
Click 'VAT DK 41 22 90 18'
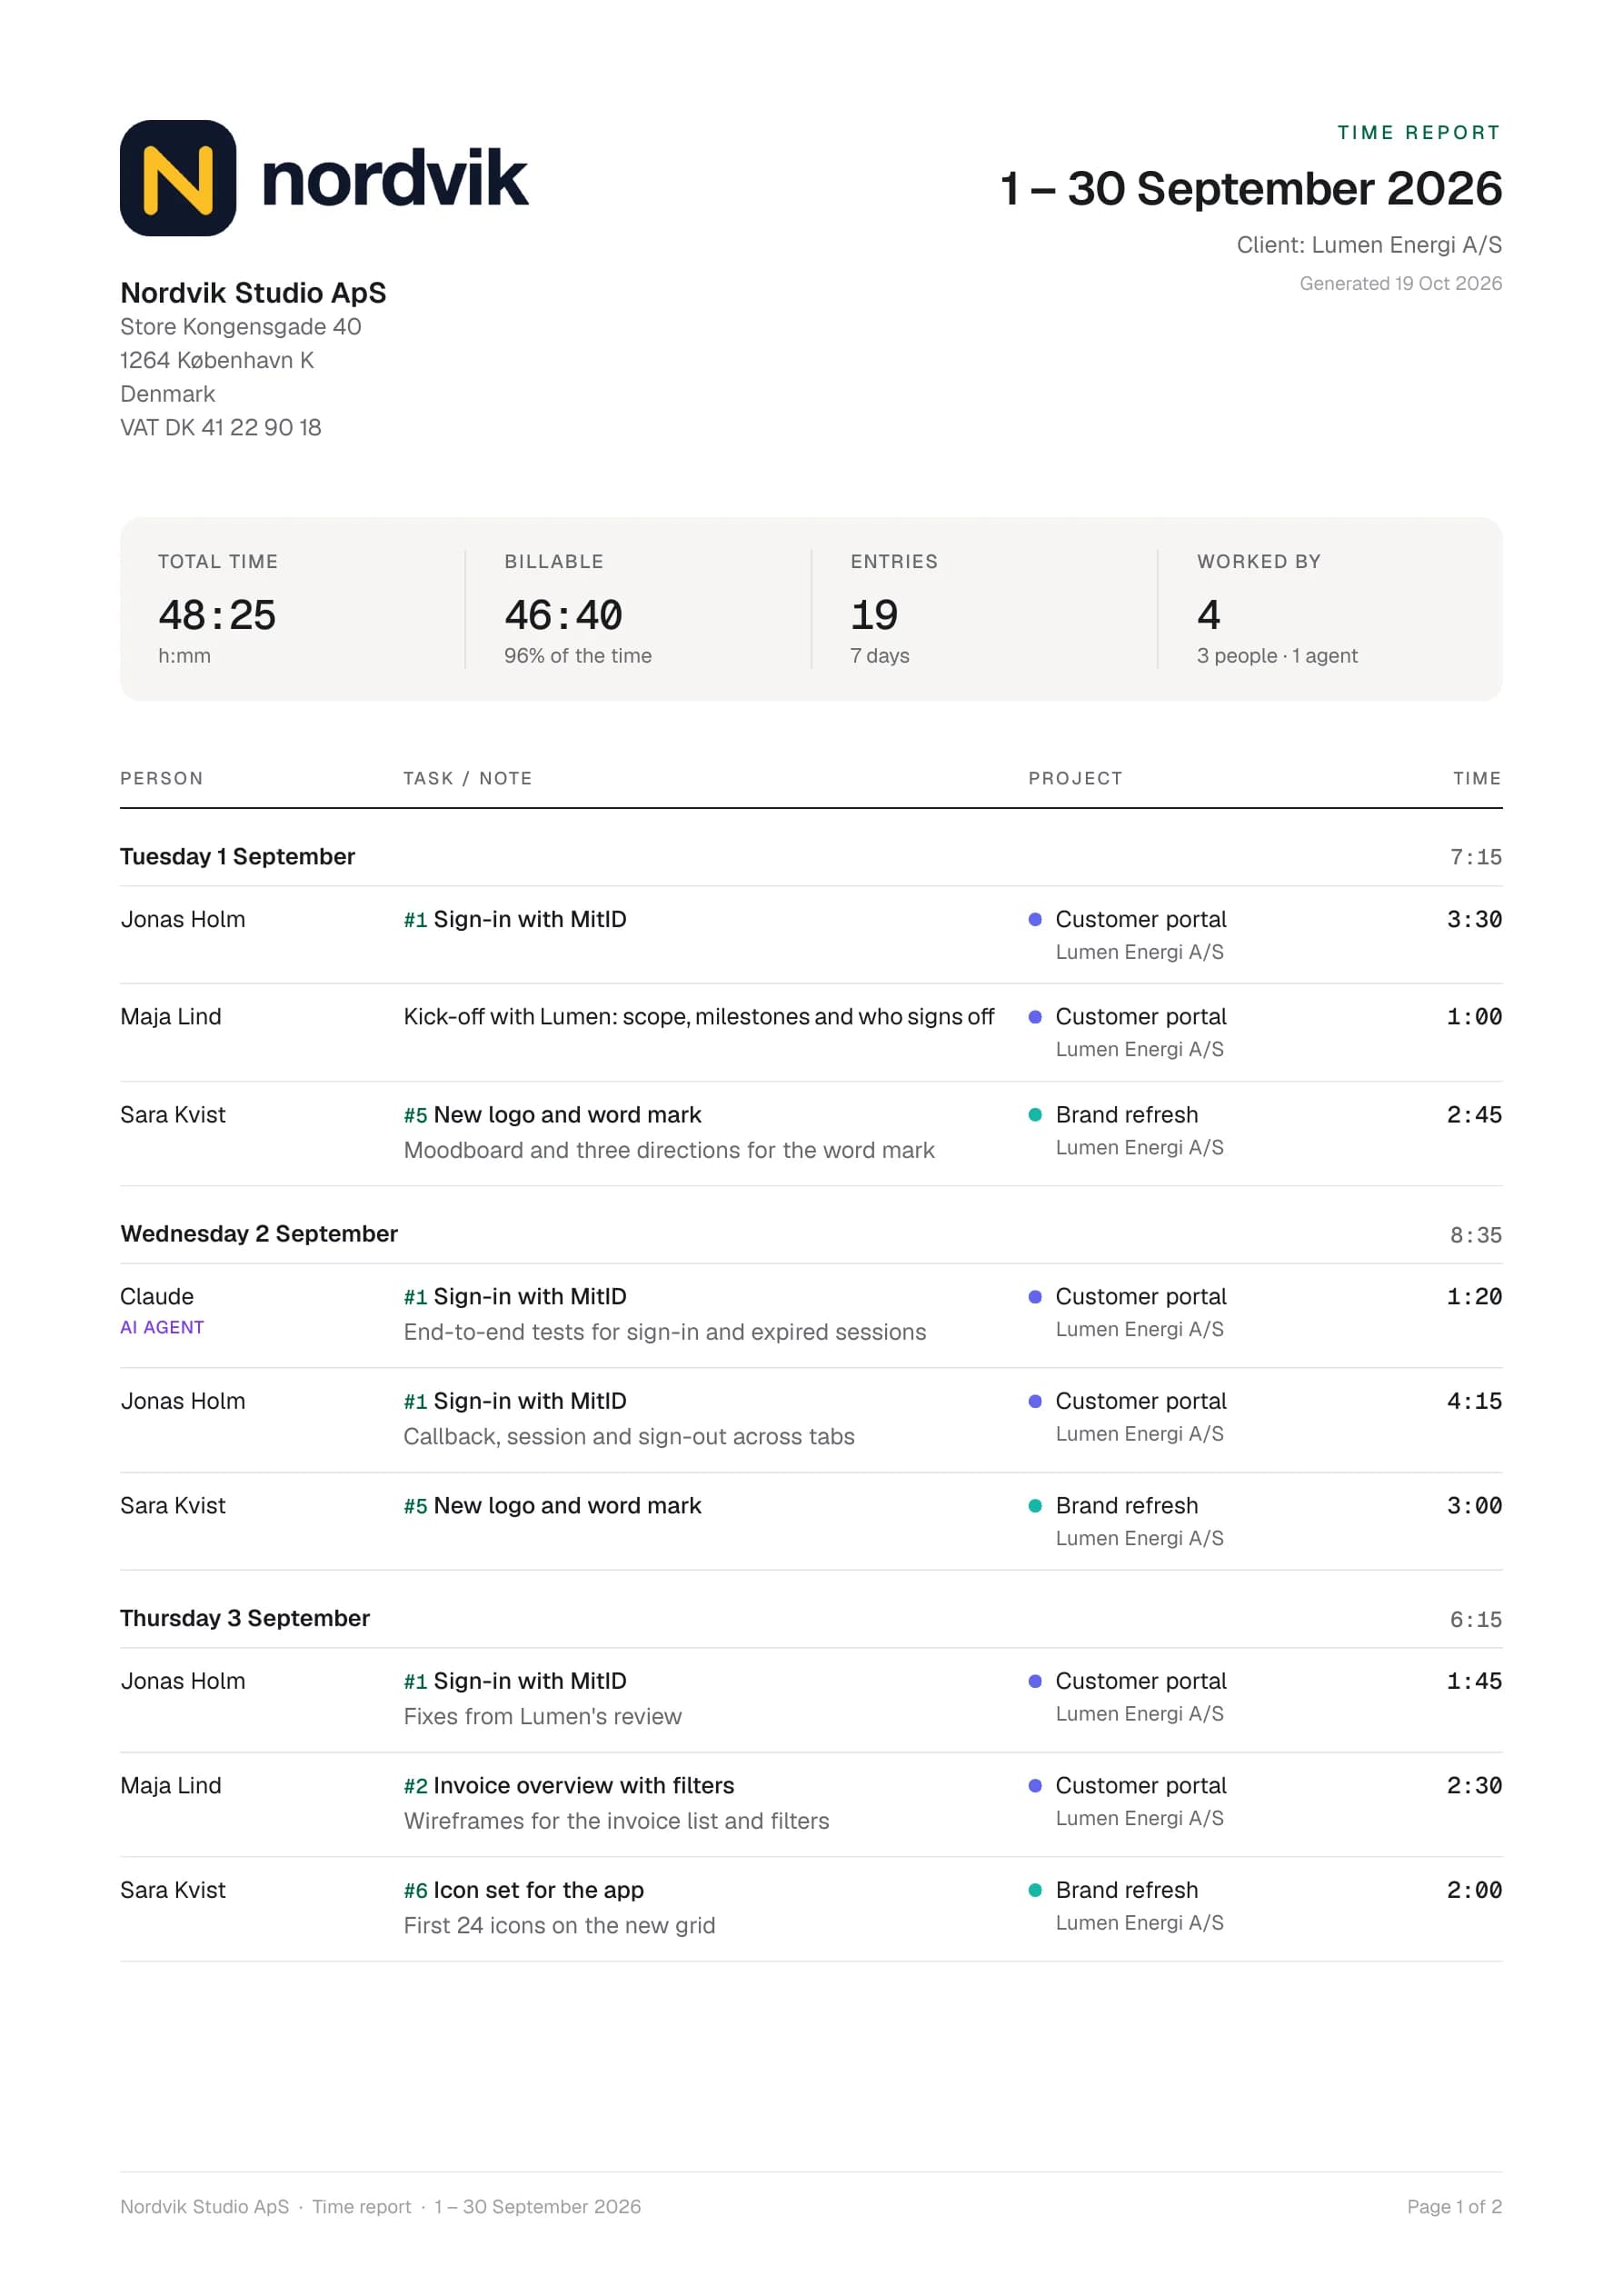(221, 427)
